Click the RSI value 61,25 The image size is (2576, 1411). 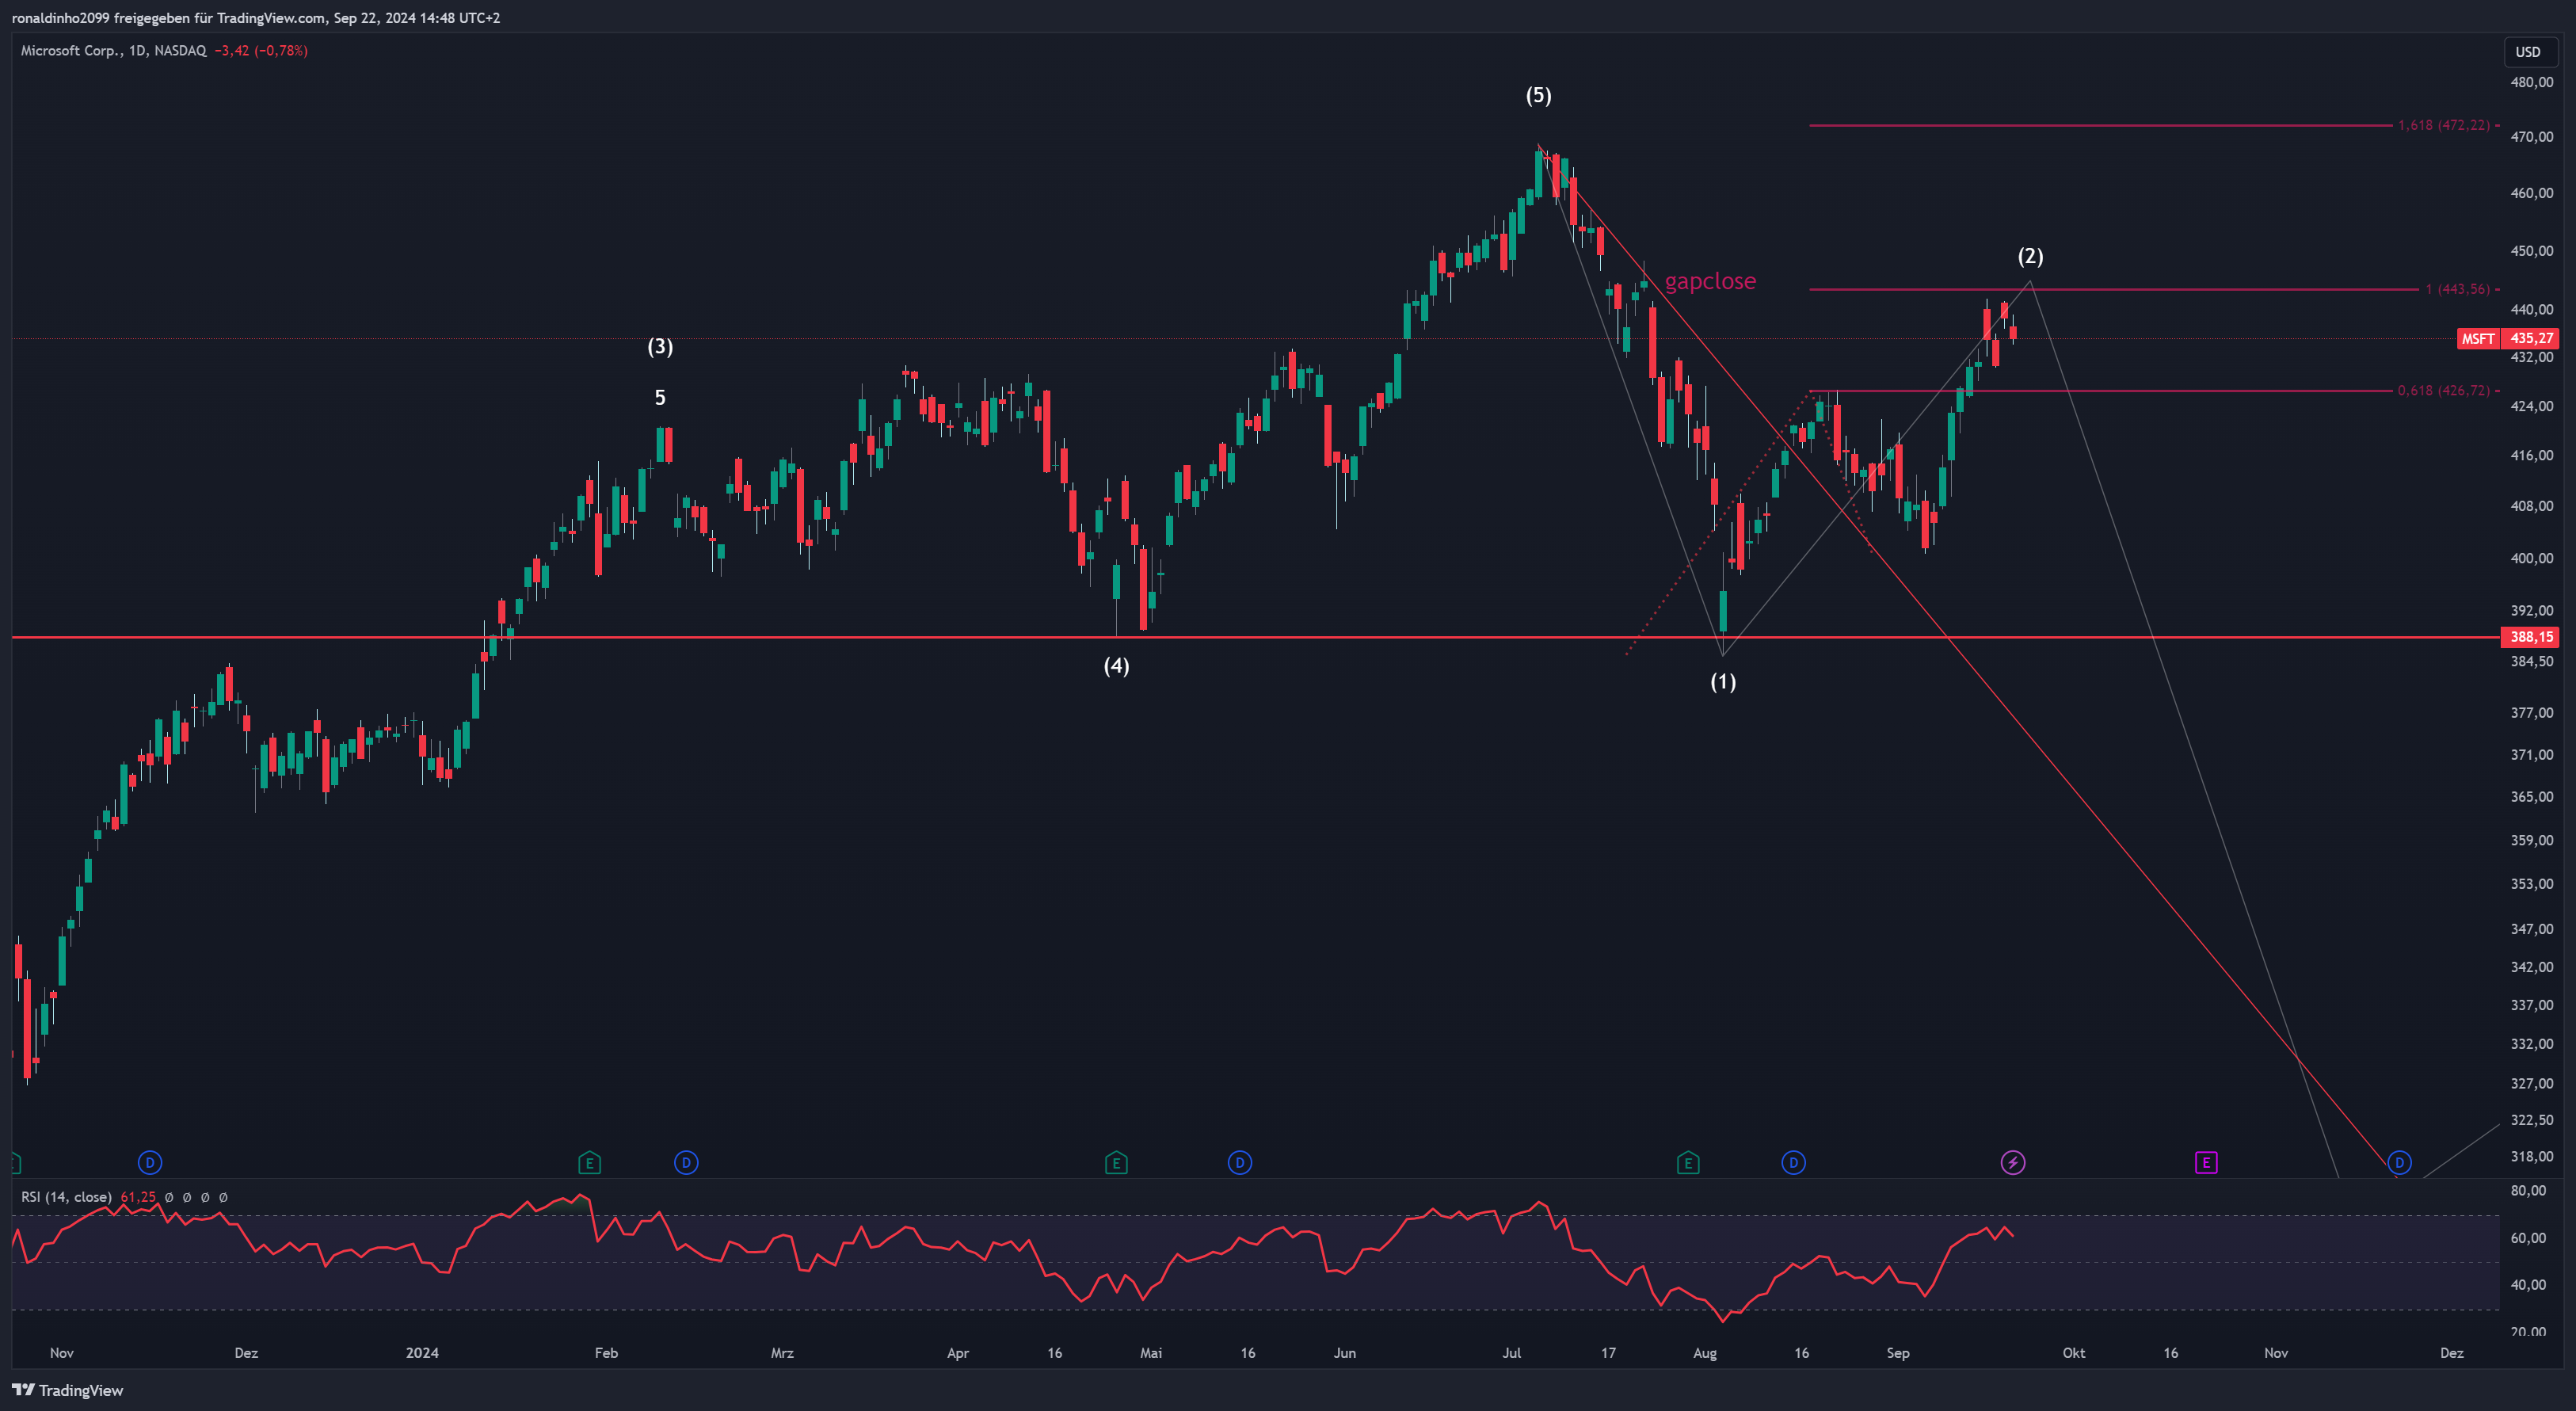[138, 1197]
